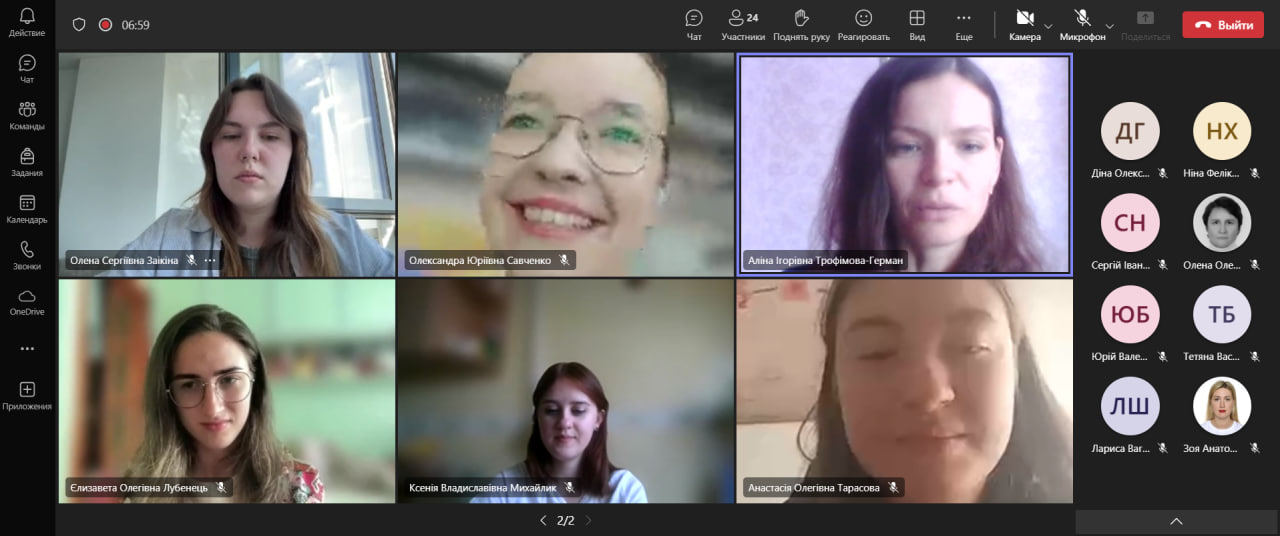This screenshot has height=536, width=1280.
Task: Toggle the Микрофон mute state
Action: [x=1082, y=24]
